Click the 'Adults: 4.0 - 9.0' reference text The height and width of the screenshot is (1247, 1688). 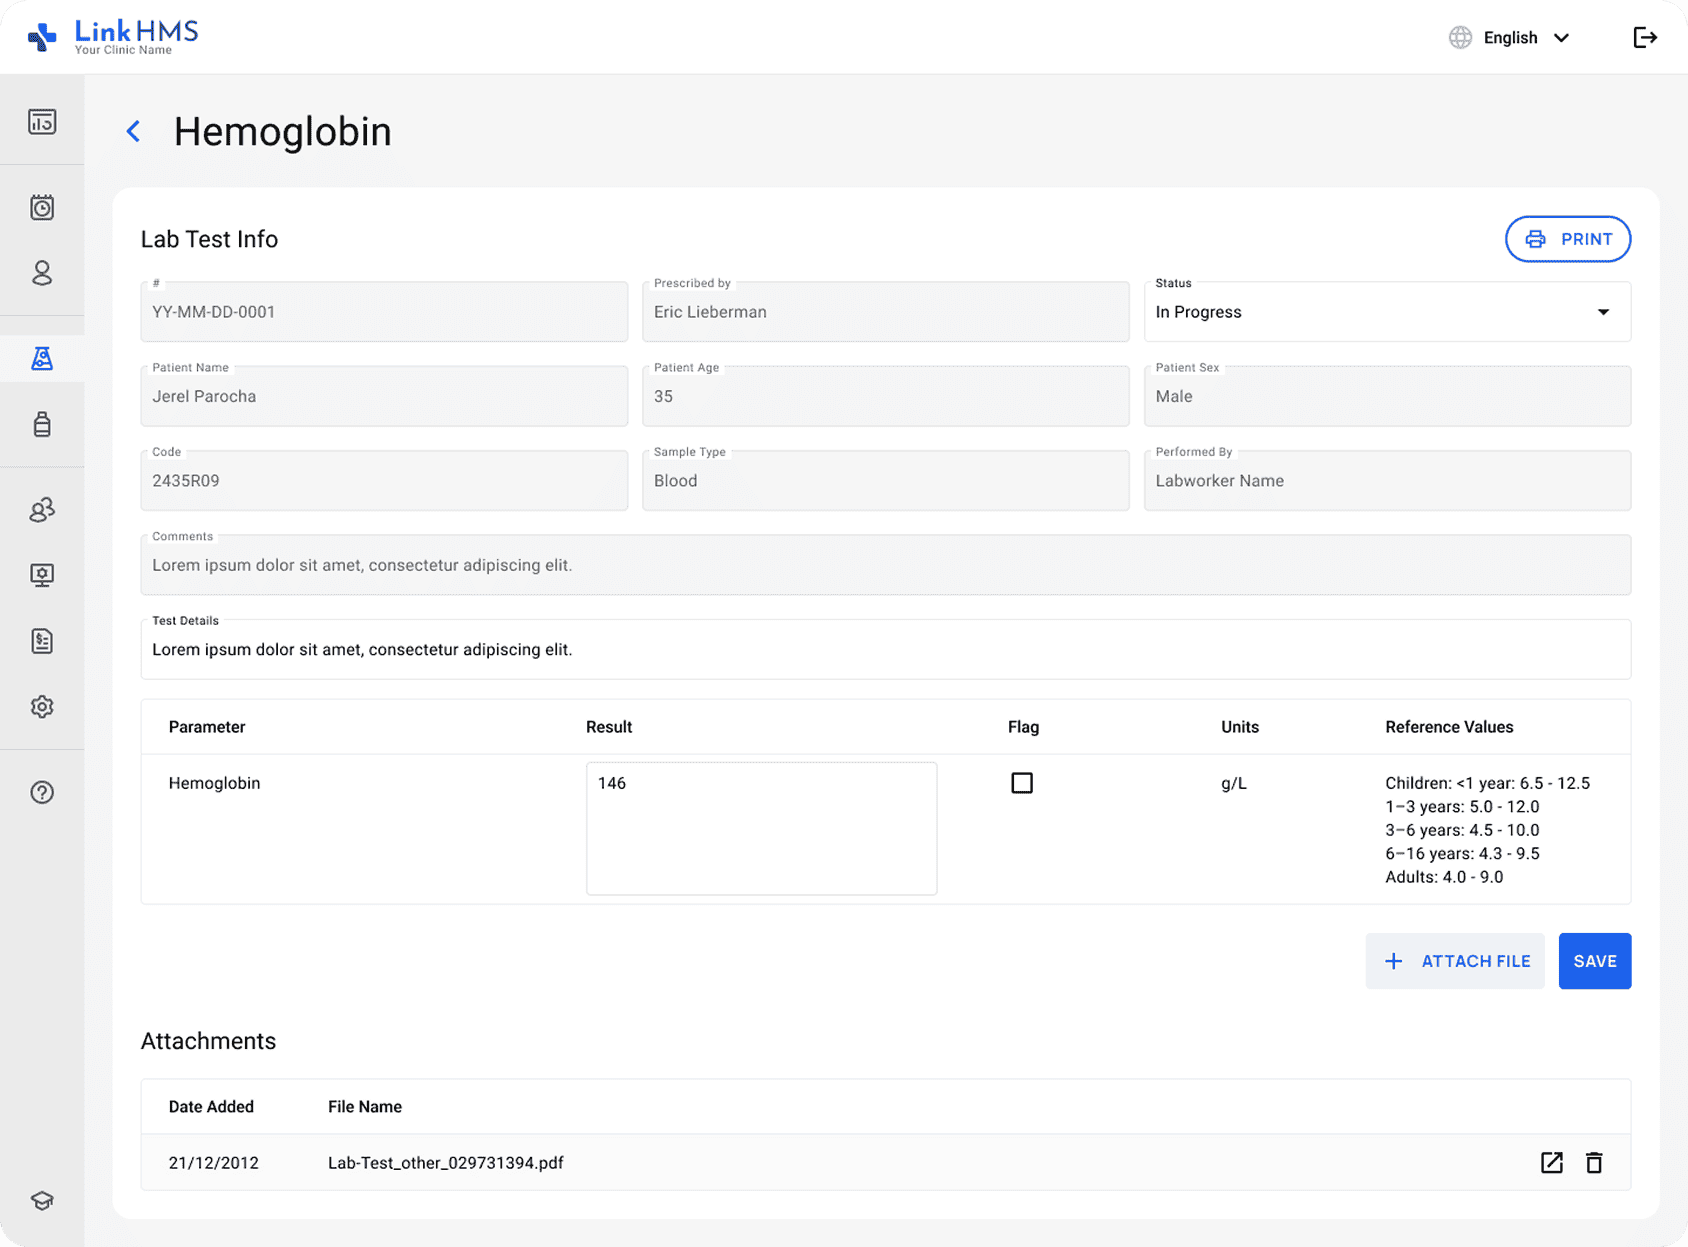1444,877
